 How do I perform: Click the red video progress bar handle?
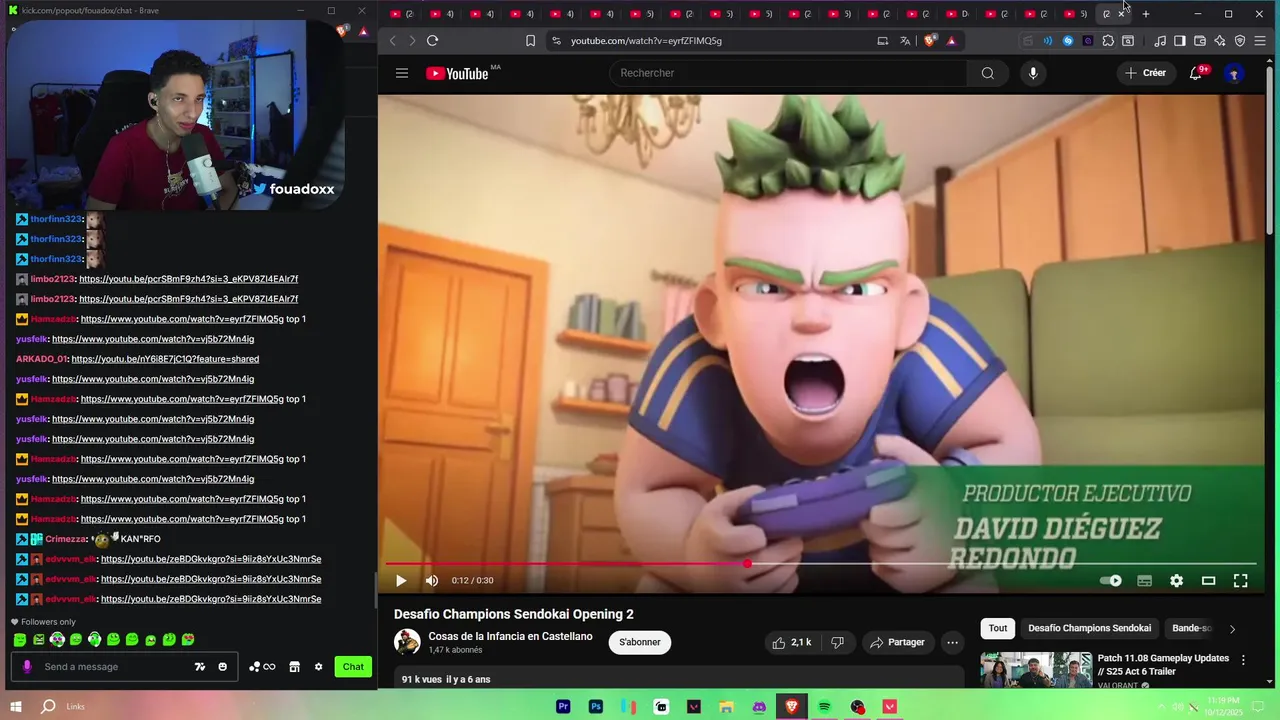(x=747, y=564)
